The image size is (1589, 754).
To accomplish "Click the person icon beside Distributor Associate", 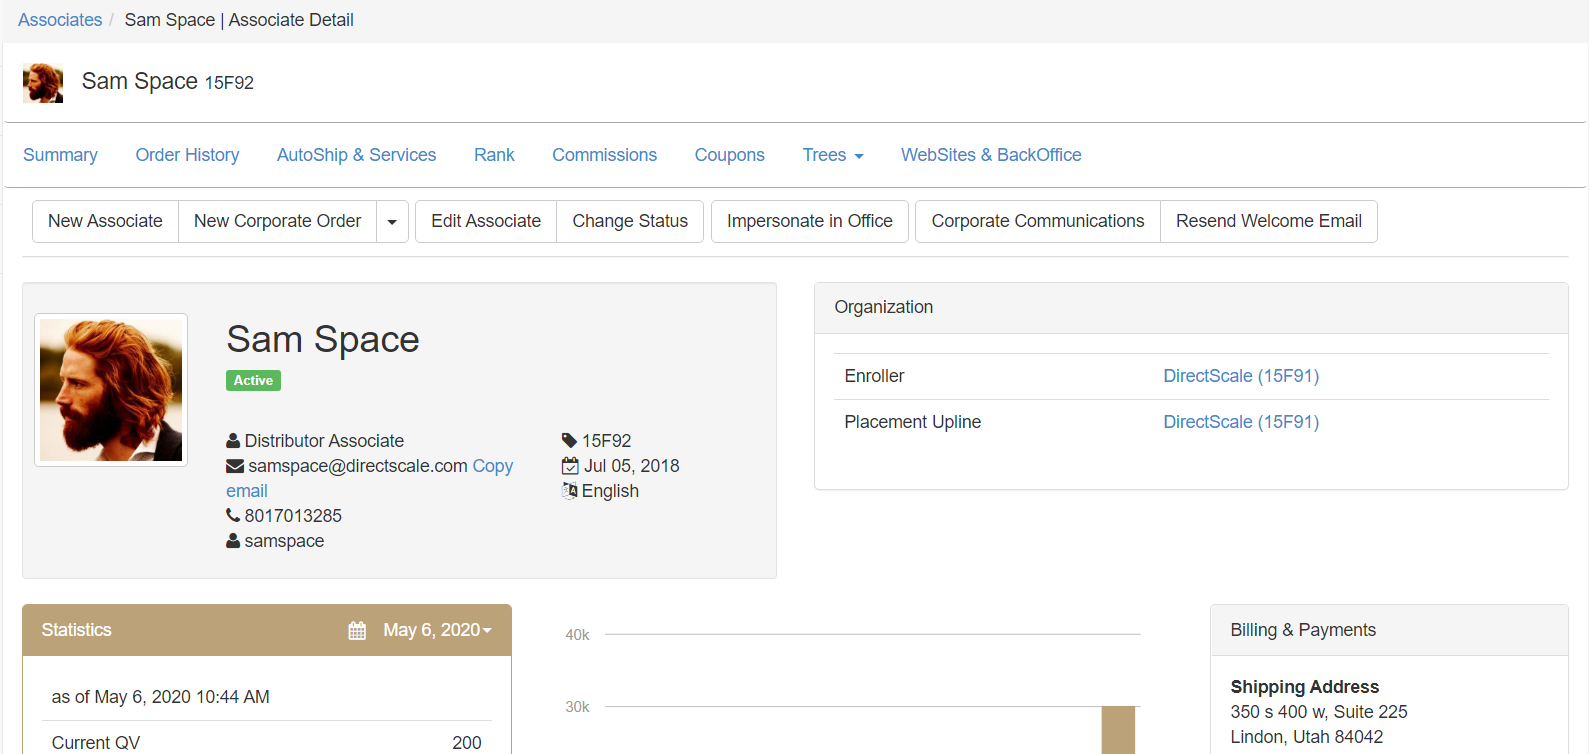I will (x=233, y=441).
